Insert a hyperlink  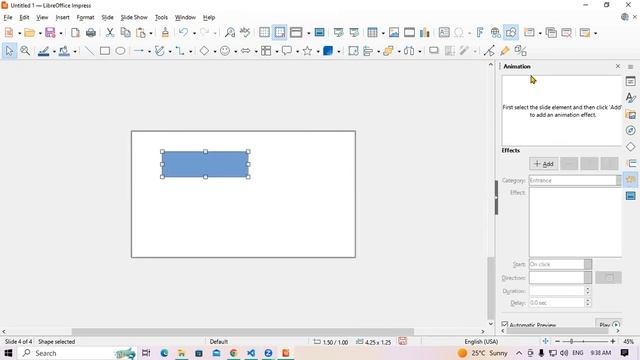click(x=496, y=33)
